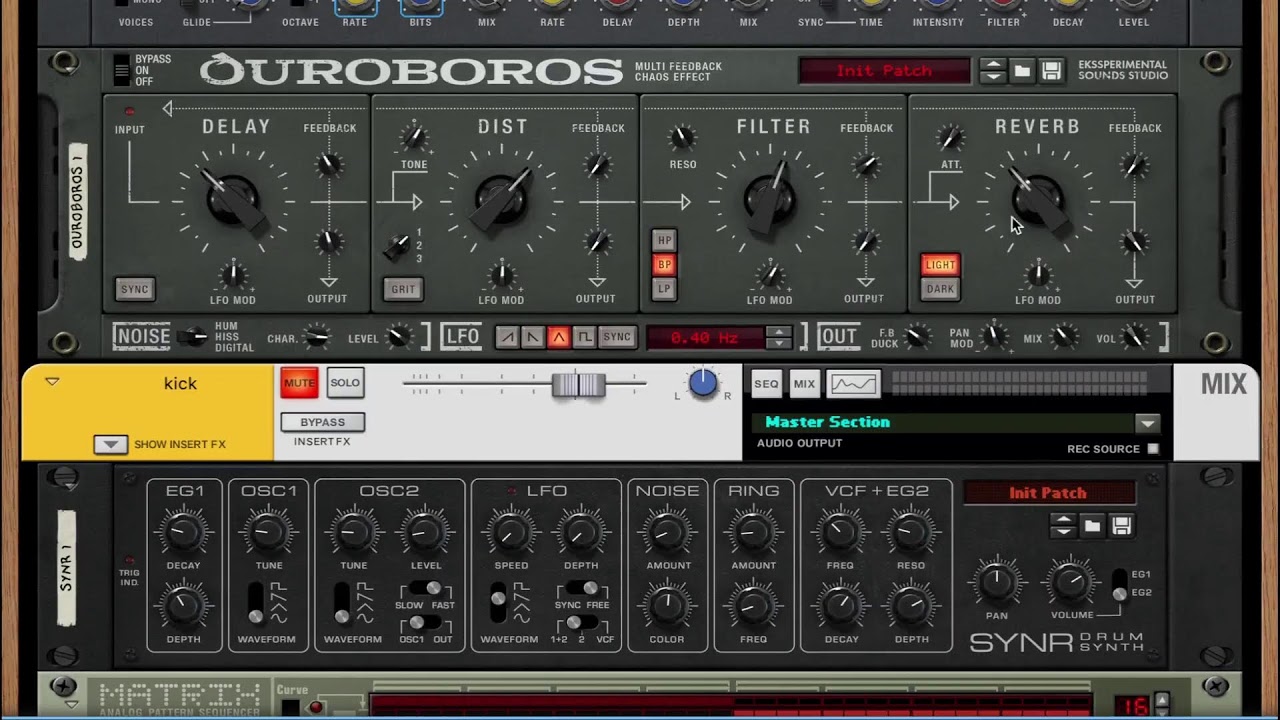The image size is (1280, 720).
Task: Select the BP filter type
Action: [x=664, y=265]
